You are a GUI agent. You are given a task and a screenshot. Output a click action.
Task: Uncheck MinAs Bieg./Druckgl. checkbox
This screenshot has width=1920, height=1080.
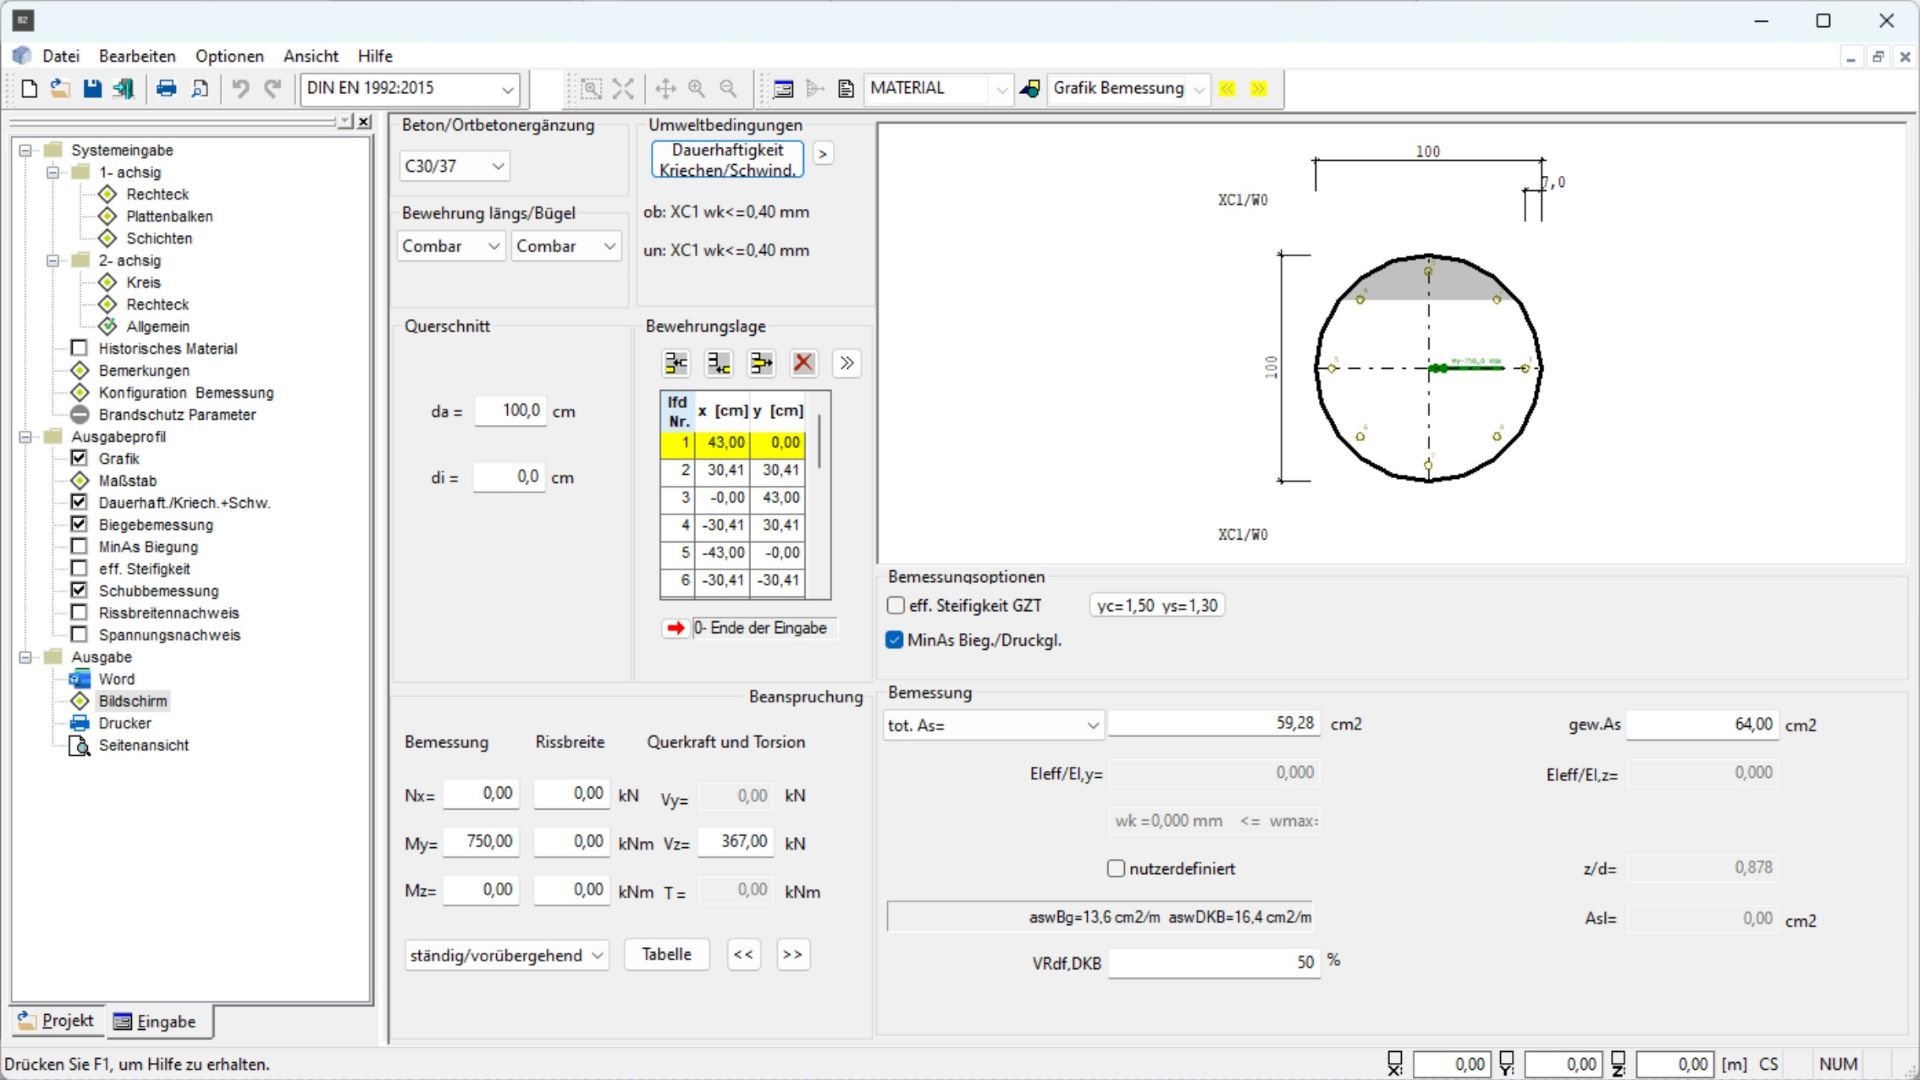tap(895, 641)
